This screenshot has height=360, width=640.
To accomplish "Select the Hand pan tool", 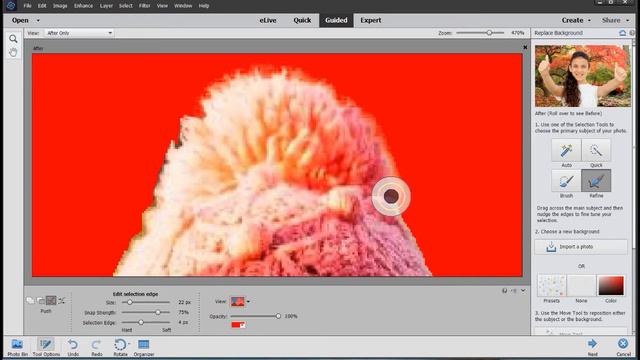I will [x=13, y=52].
